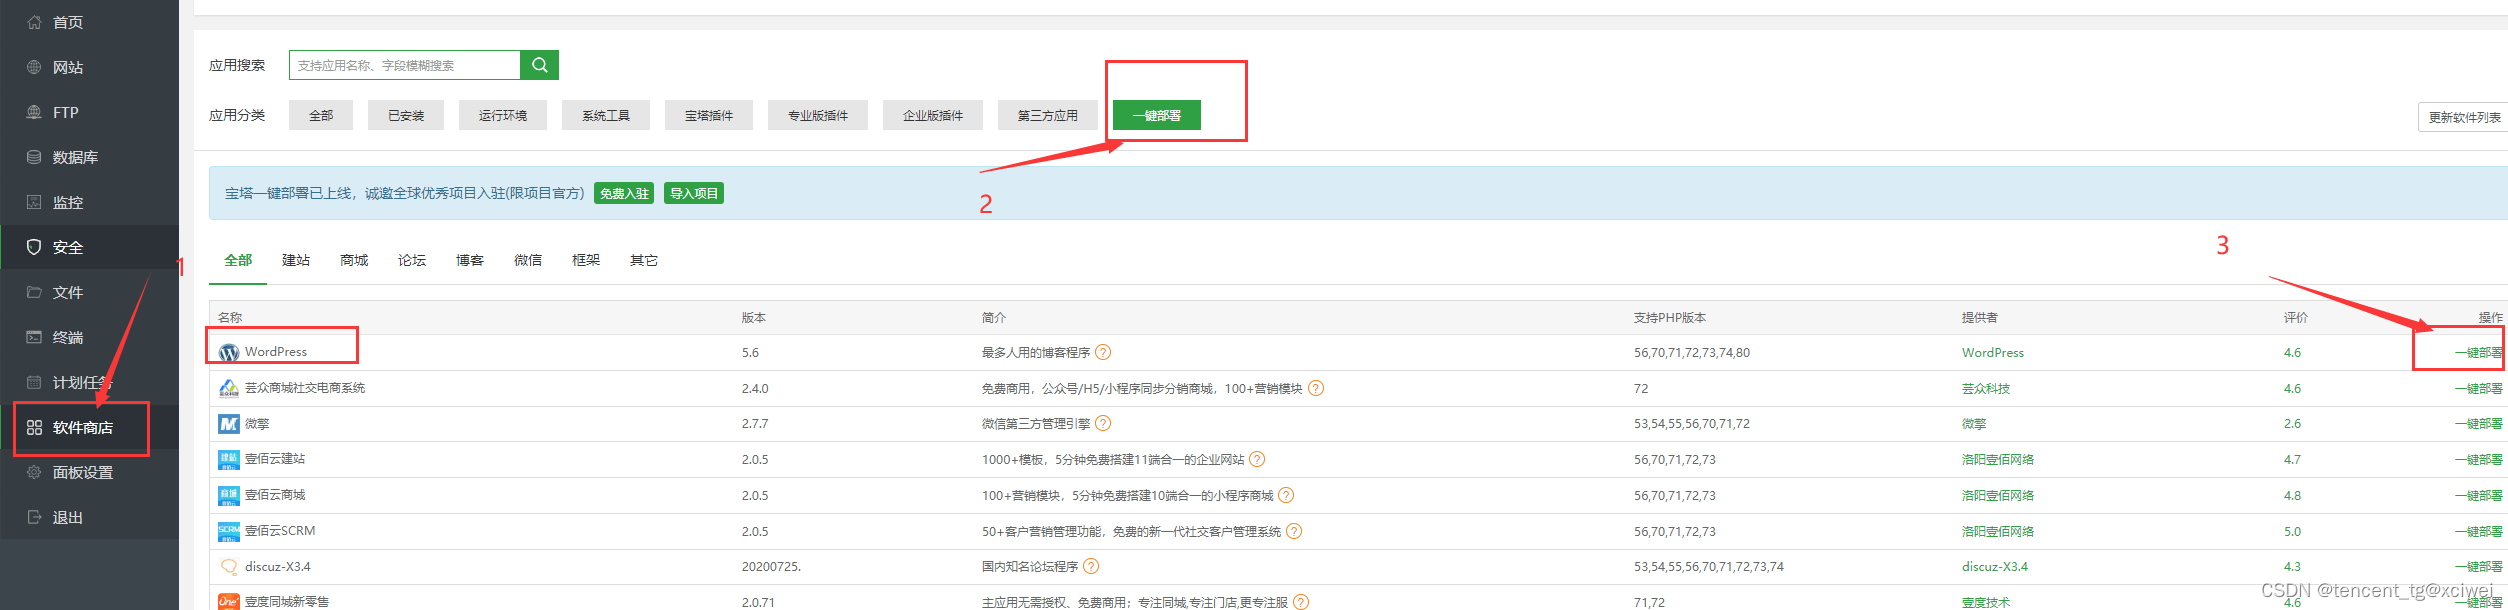Click the 安全 shield icon in sidebar
The width and height of the screenshot is (2508, 610).
pyautogui.click(x=34, y=247)
